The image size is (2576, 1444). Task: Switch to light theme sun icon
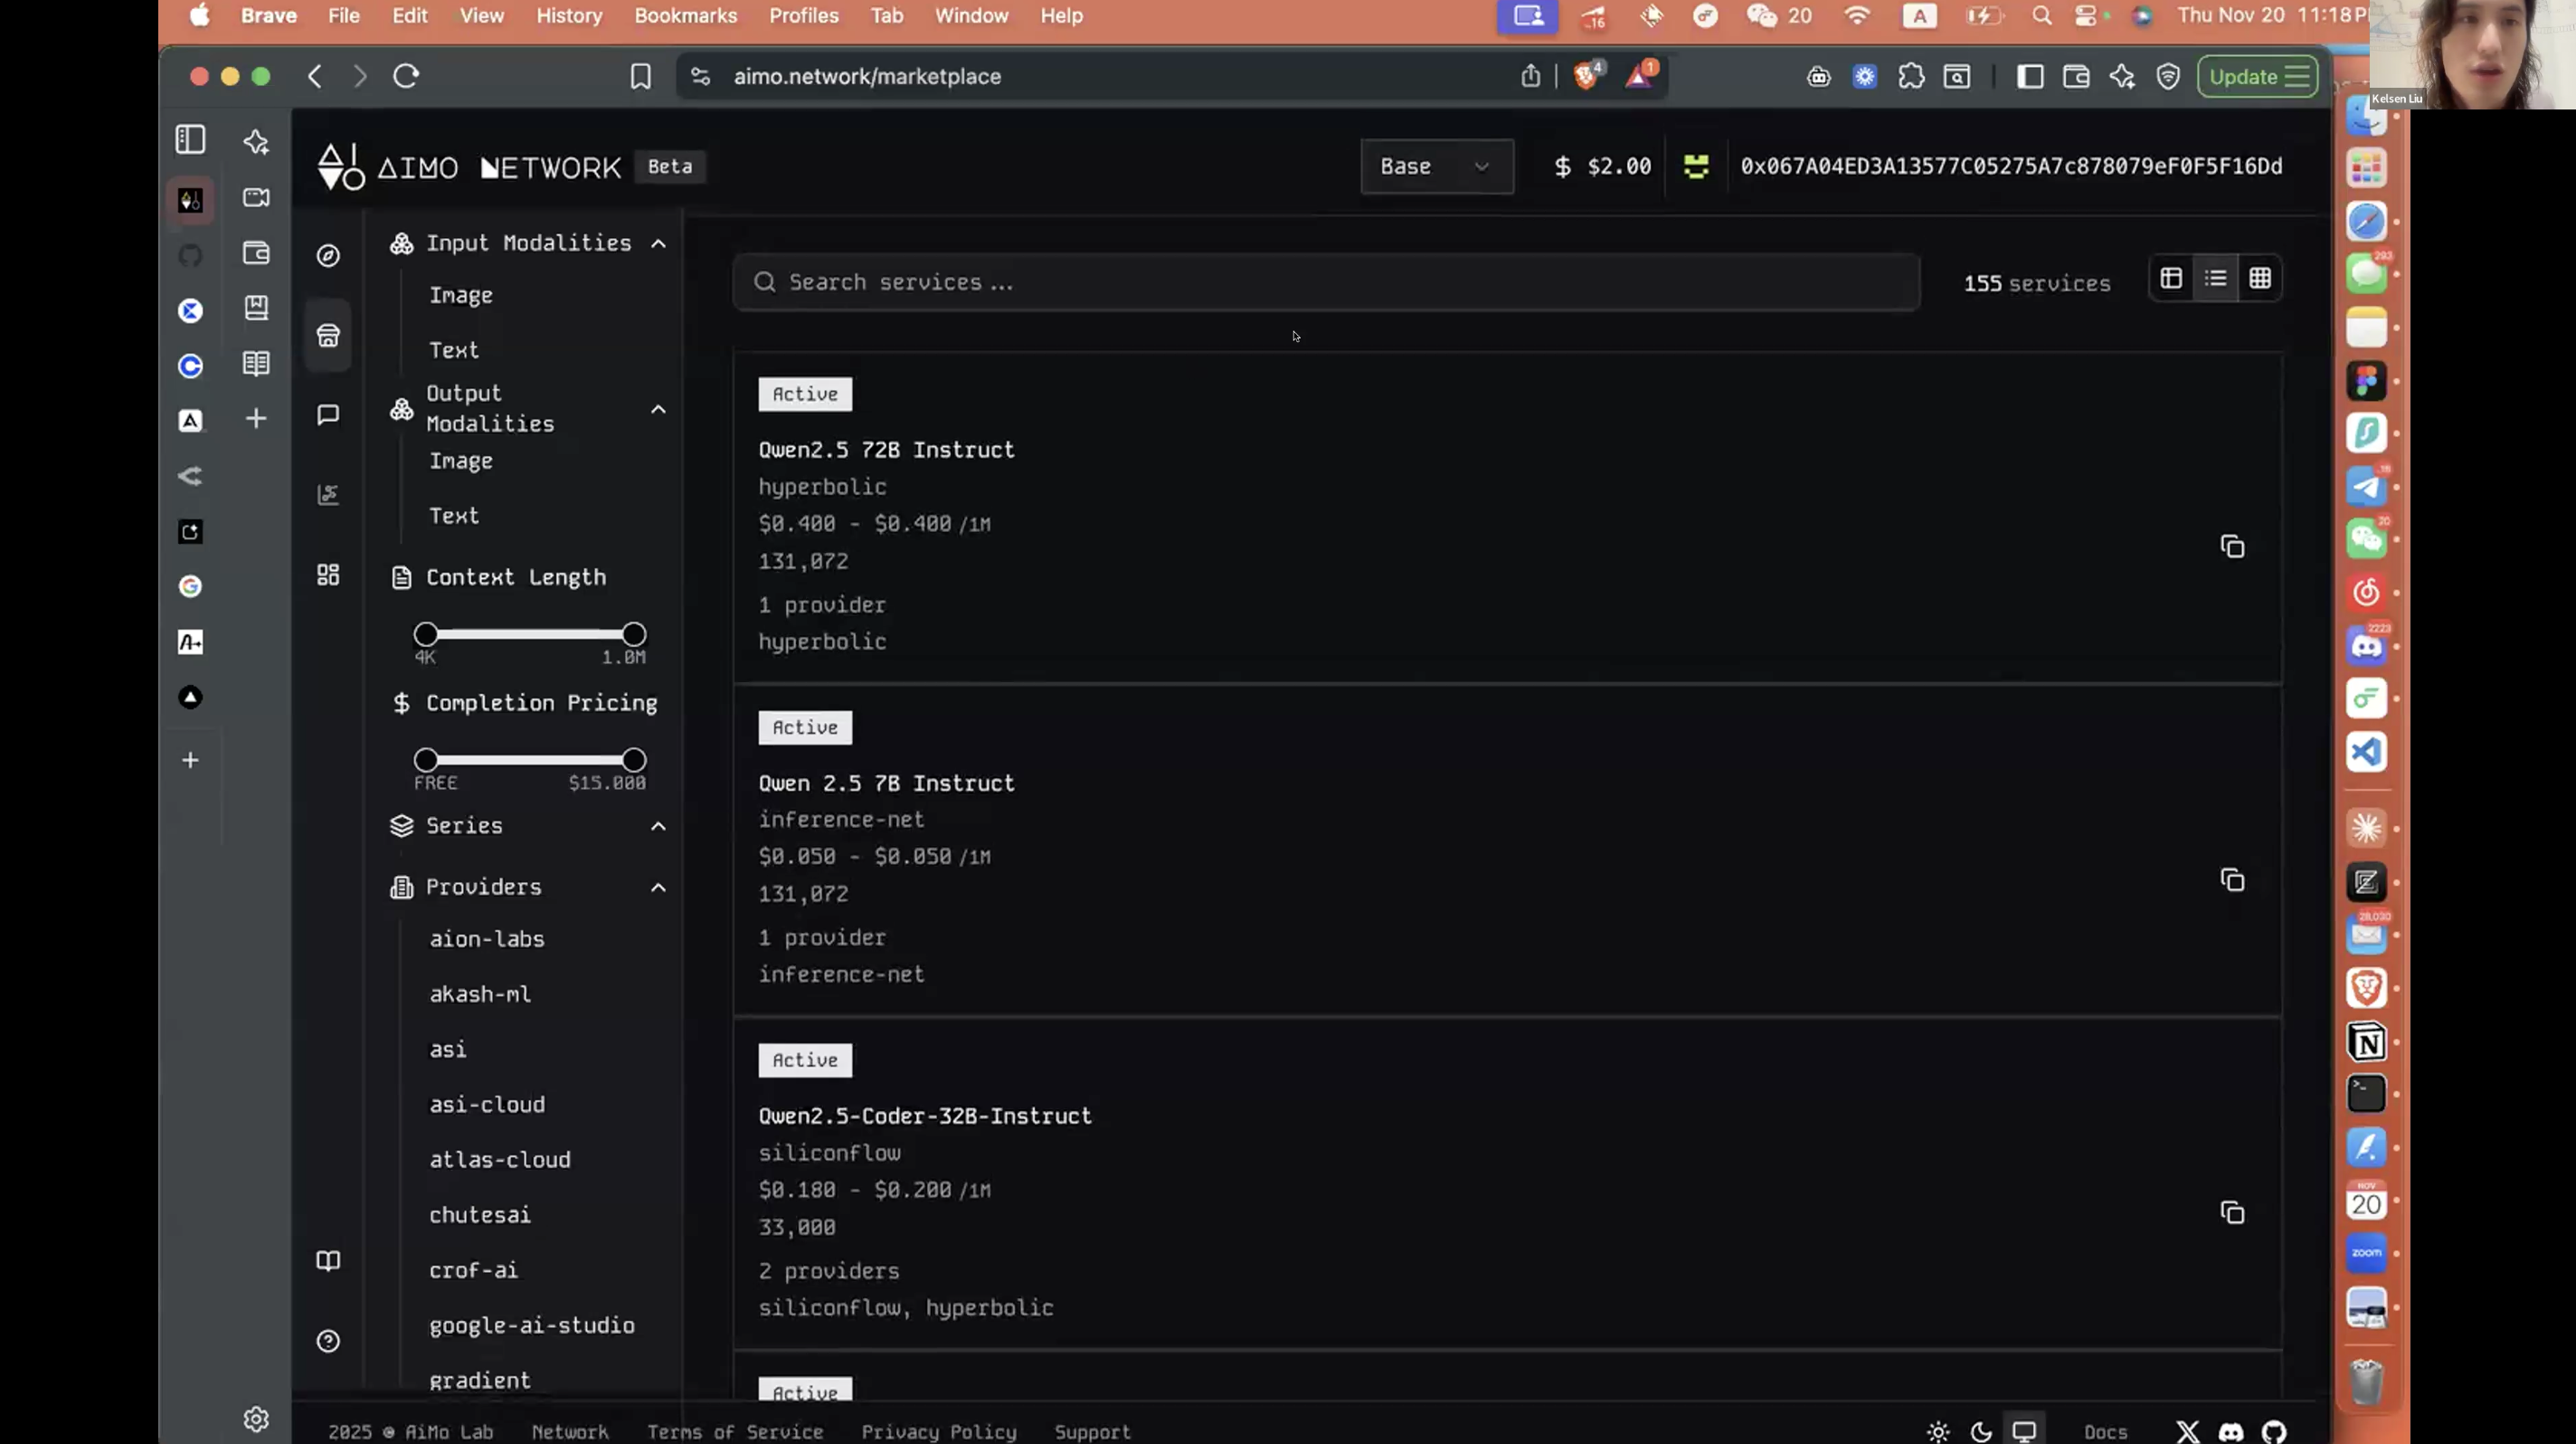(1938, 1432)
